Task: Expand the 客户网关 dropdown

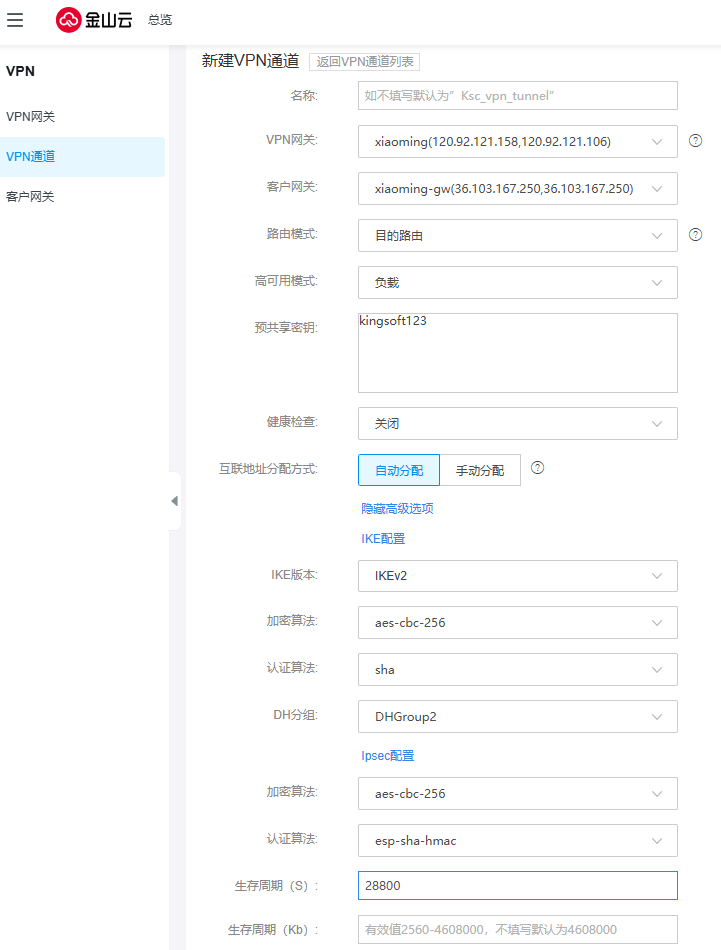Action: [x=517, y=189]
